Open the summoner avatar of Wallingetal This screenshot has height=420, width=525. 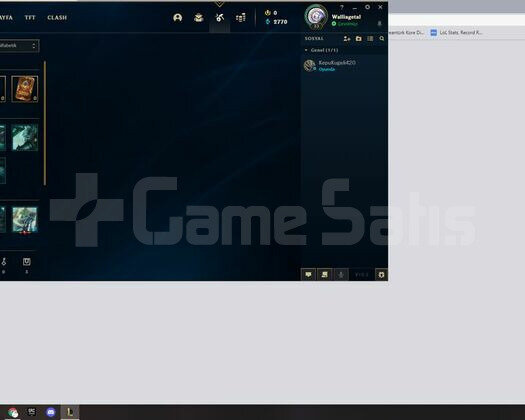316,16
